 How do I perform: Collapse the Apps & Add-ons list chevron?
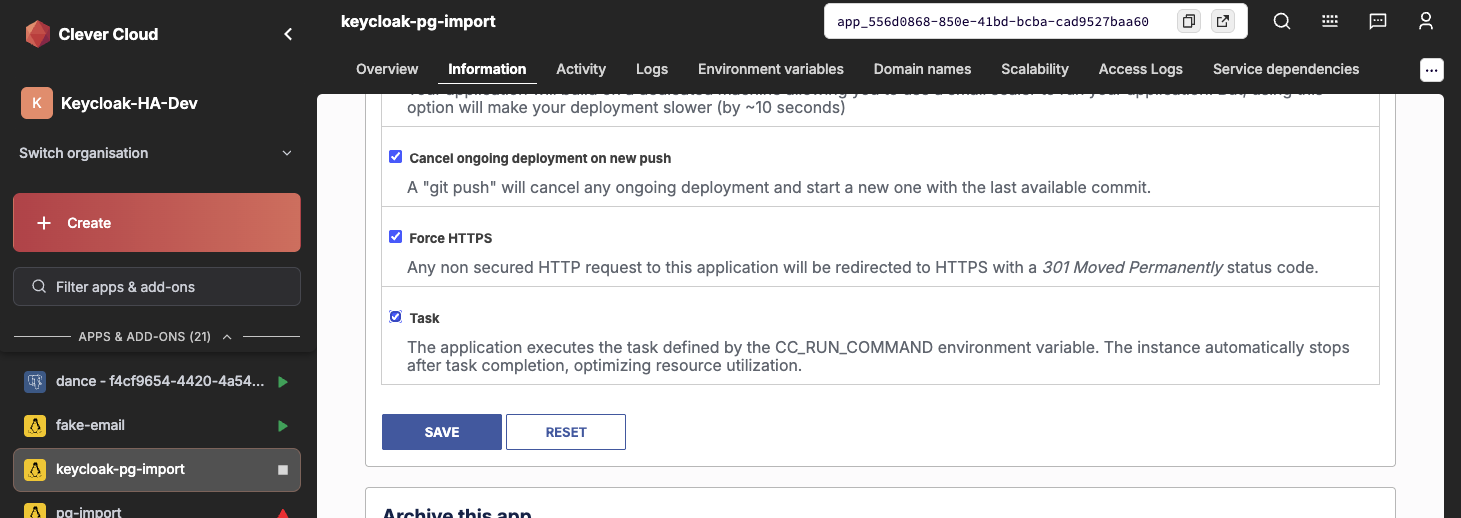tap(227, 337)
